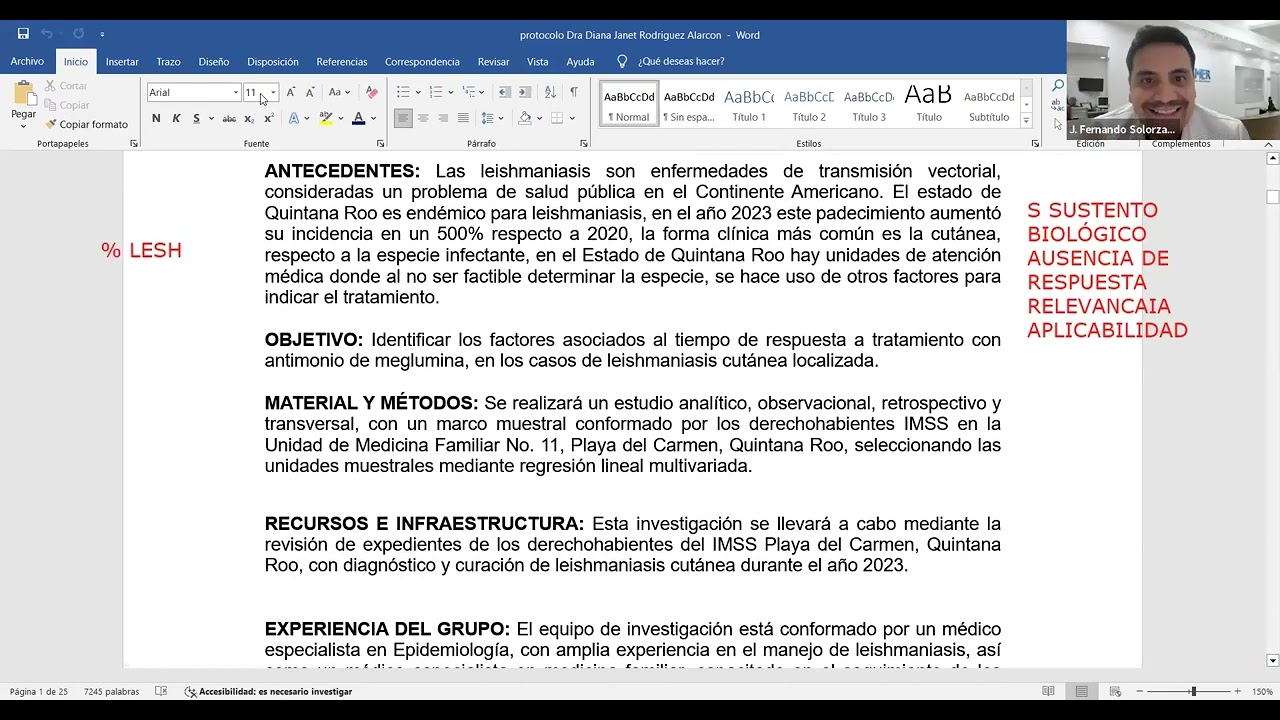The width and height of the screenshot is (1280, 720).
Task: Open Párrafo dialog launcher
Action: click(586, 144)
